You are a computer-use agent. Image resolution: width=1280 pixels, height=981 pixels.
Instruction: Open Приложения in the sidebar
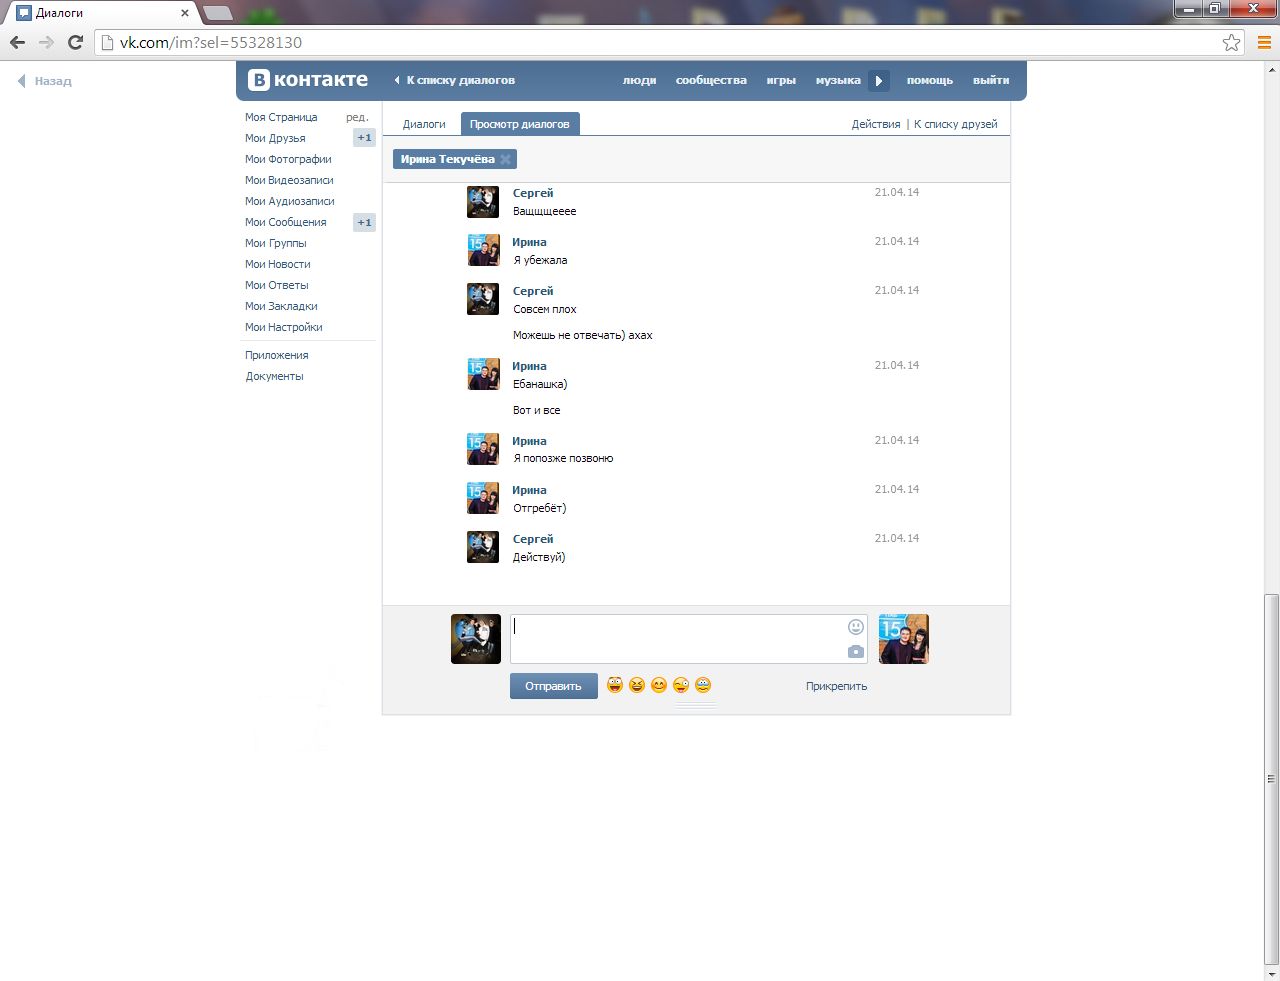tap(277, 355)
